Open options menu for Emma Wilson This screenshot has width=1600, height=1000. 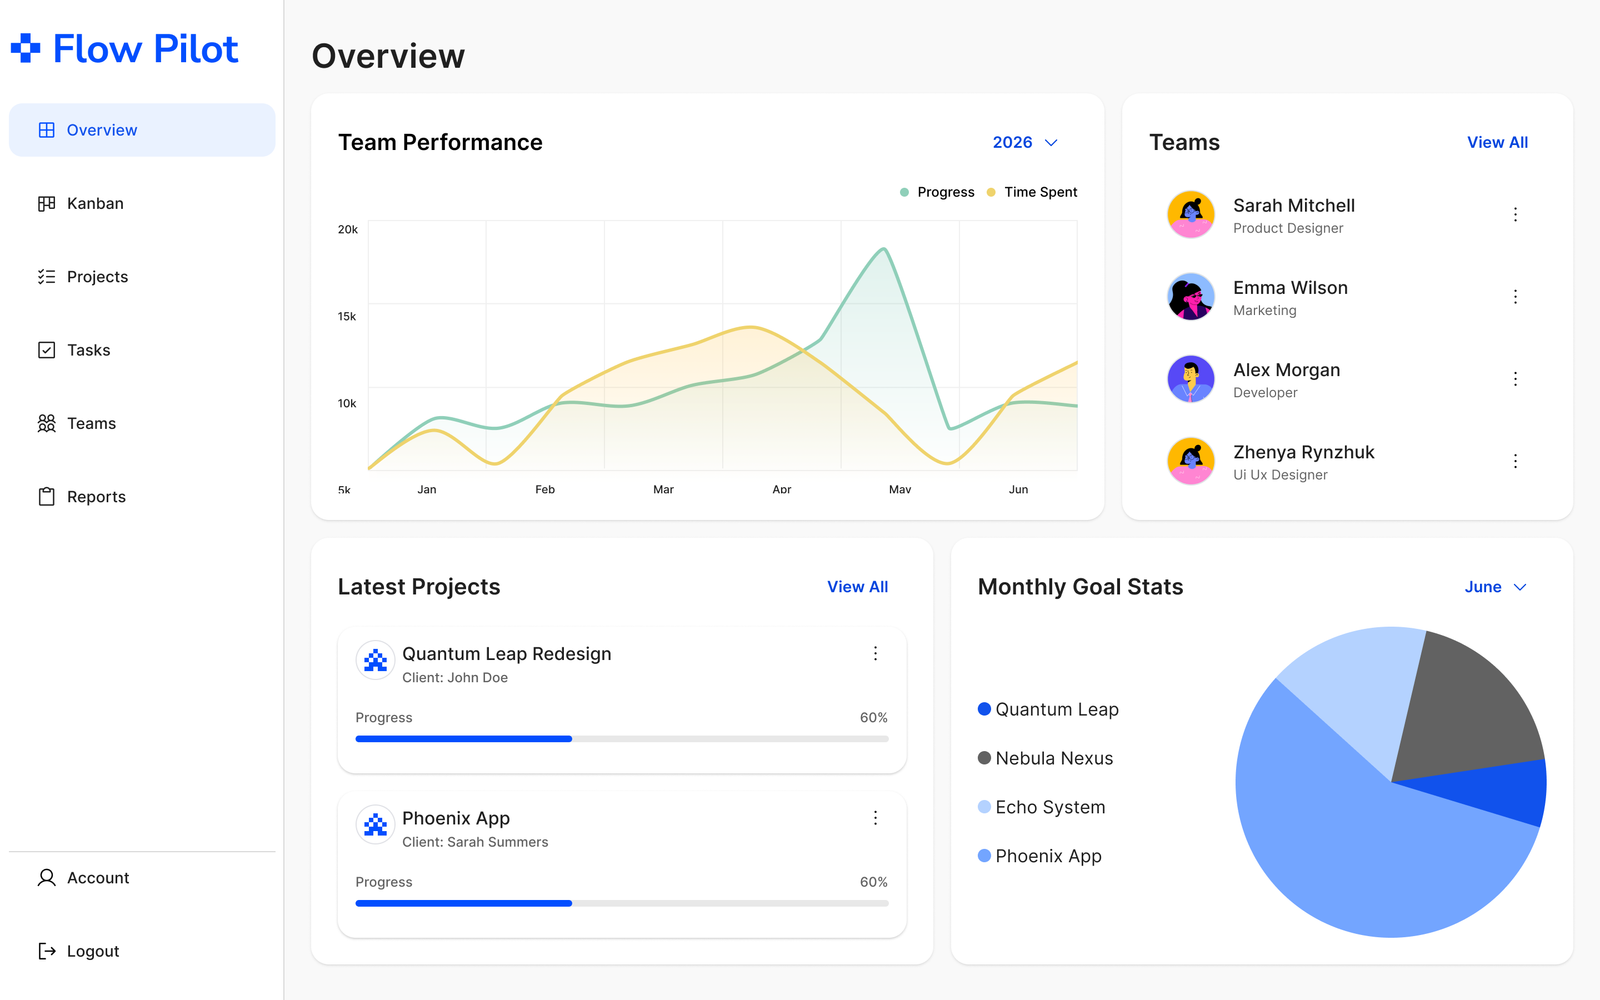[x=1515, y=297]
